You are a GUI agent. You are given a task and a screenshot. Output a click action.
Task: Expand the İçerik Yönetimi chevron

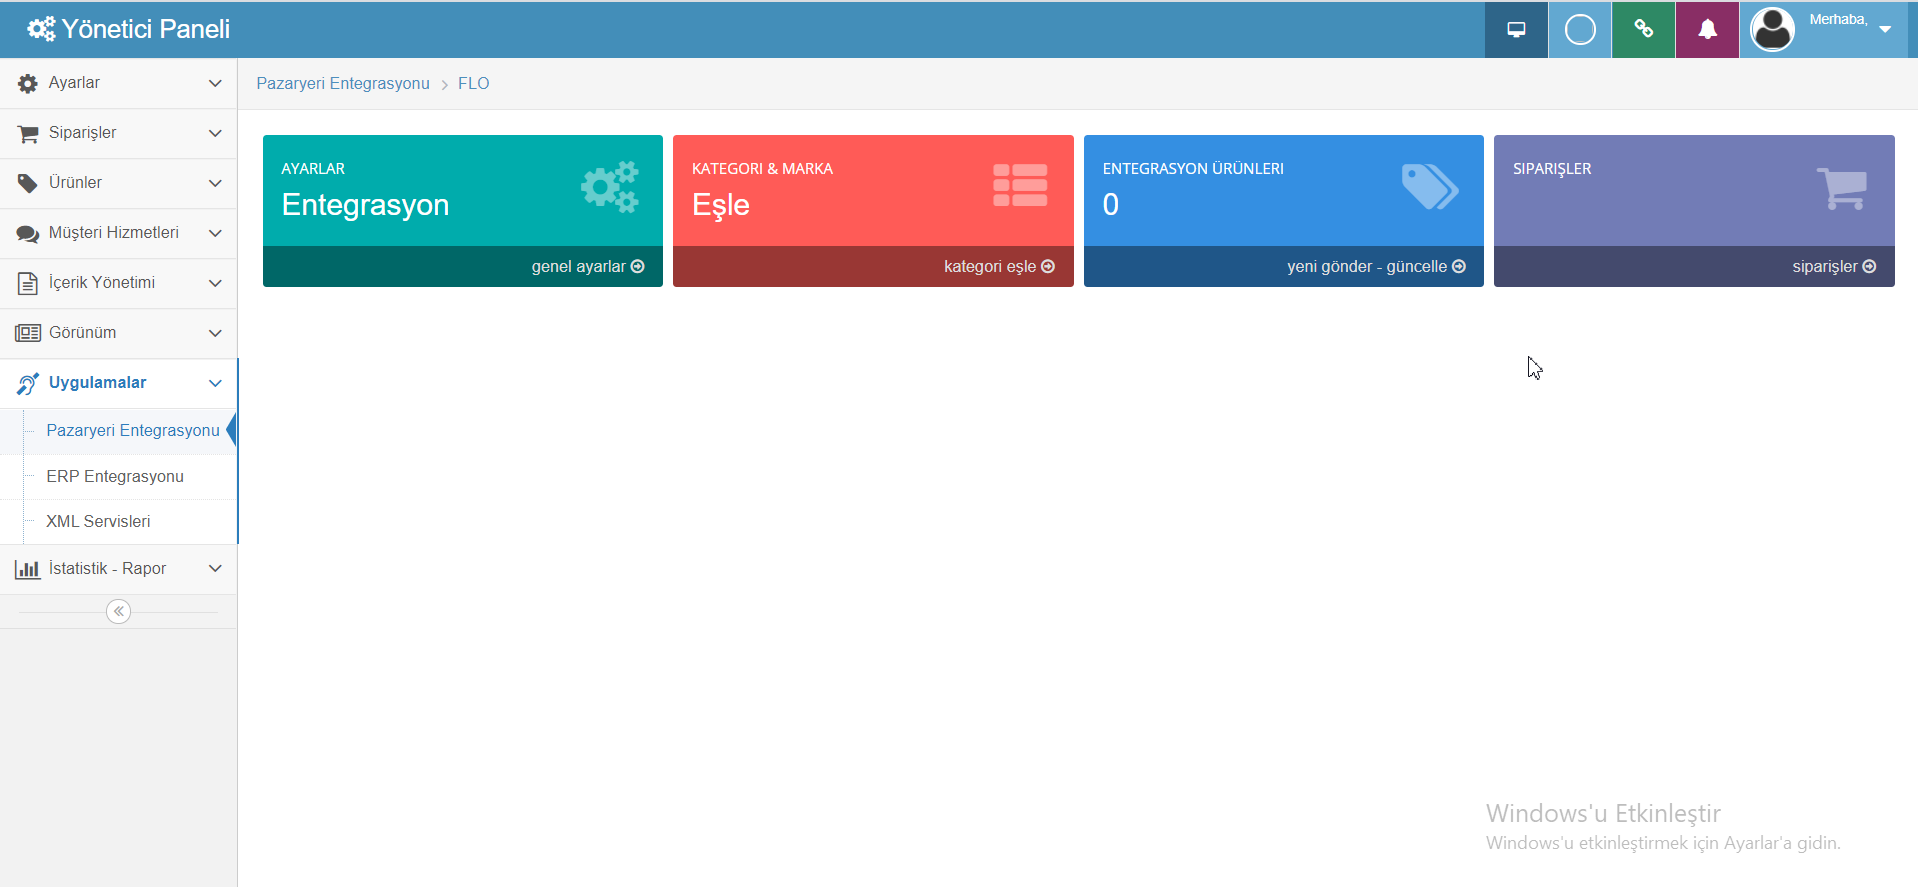point(215,283)
